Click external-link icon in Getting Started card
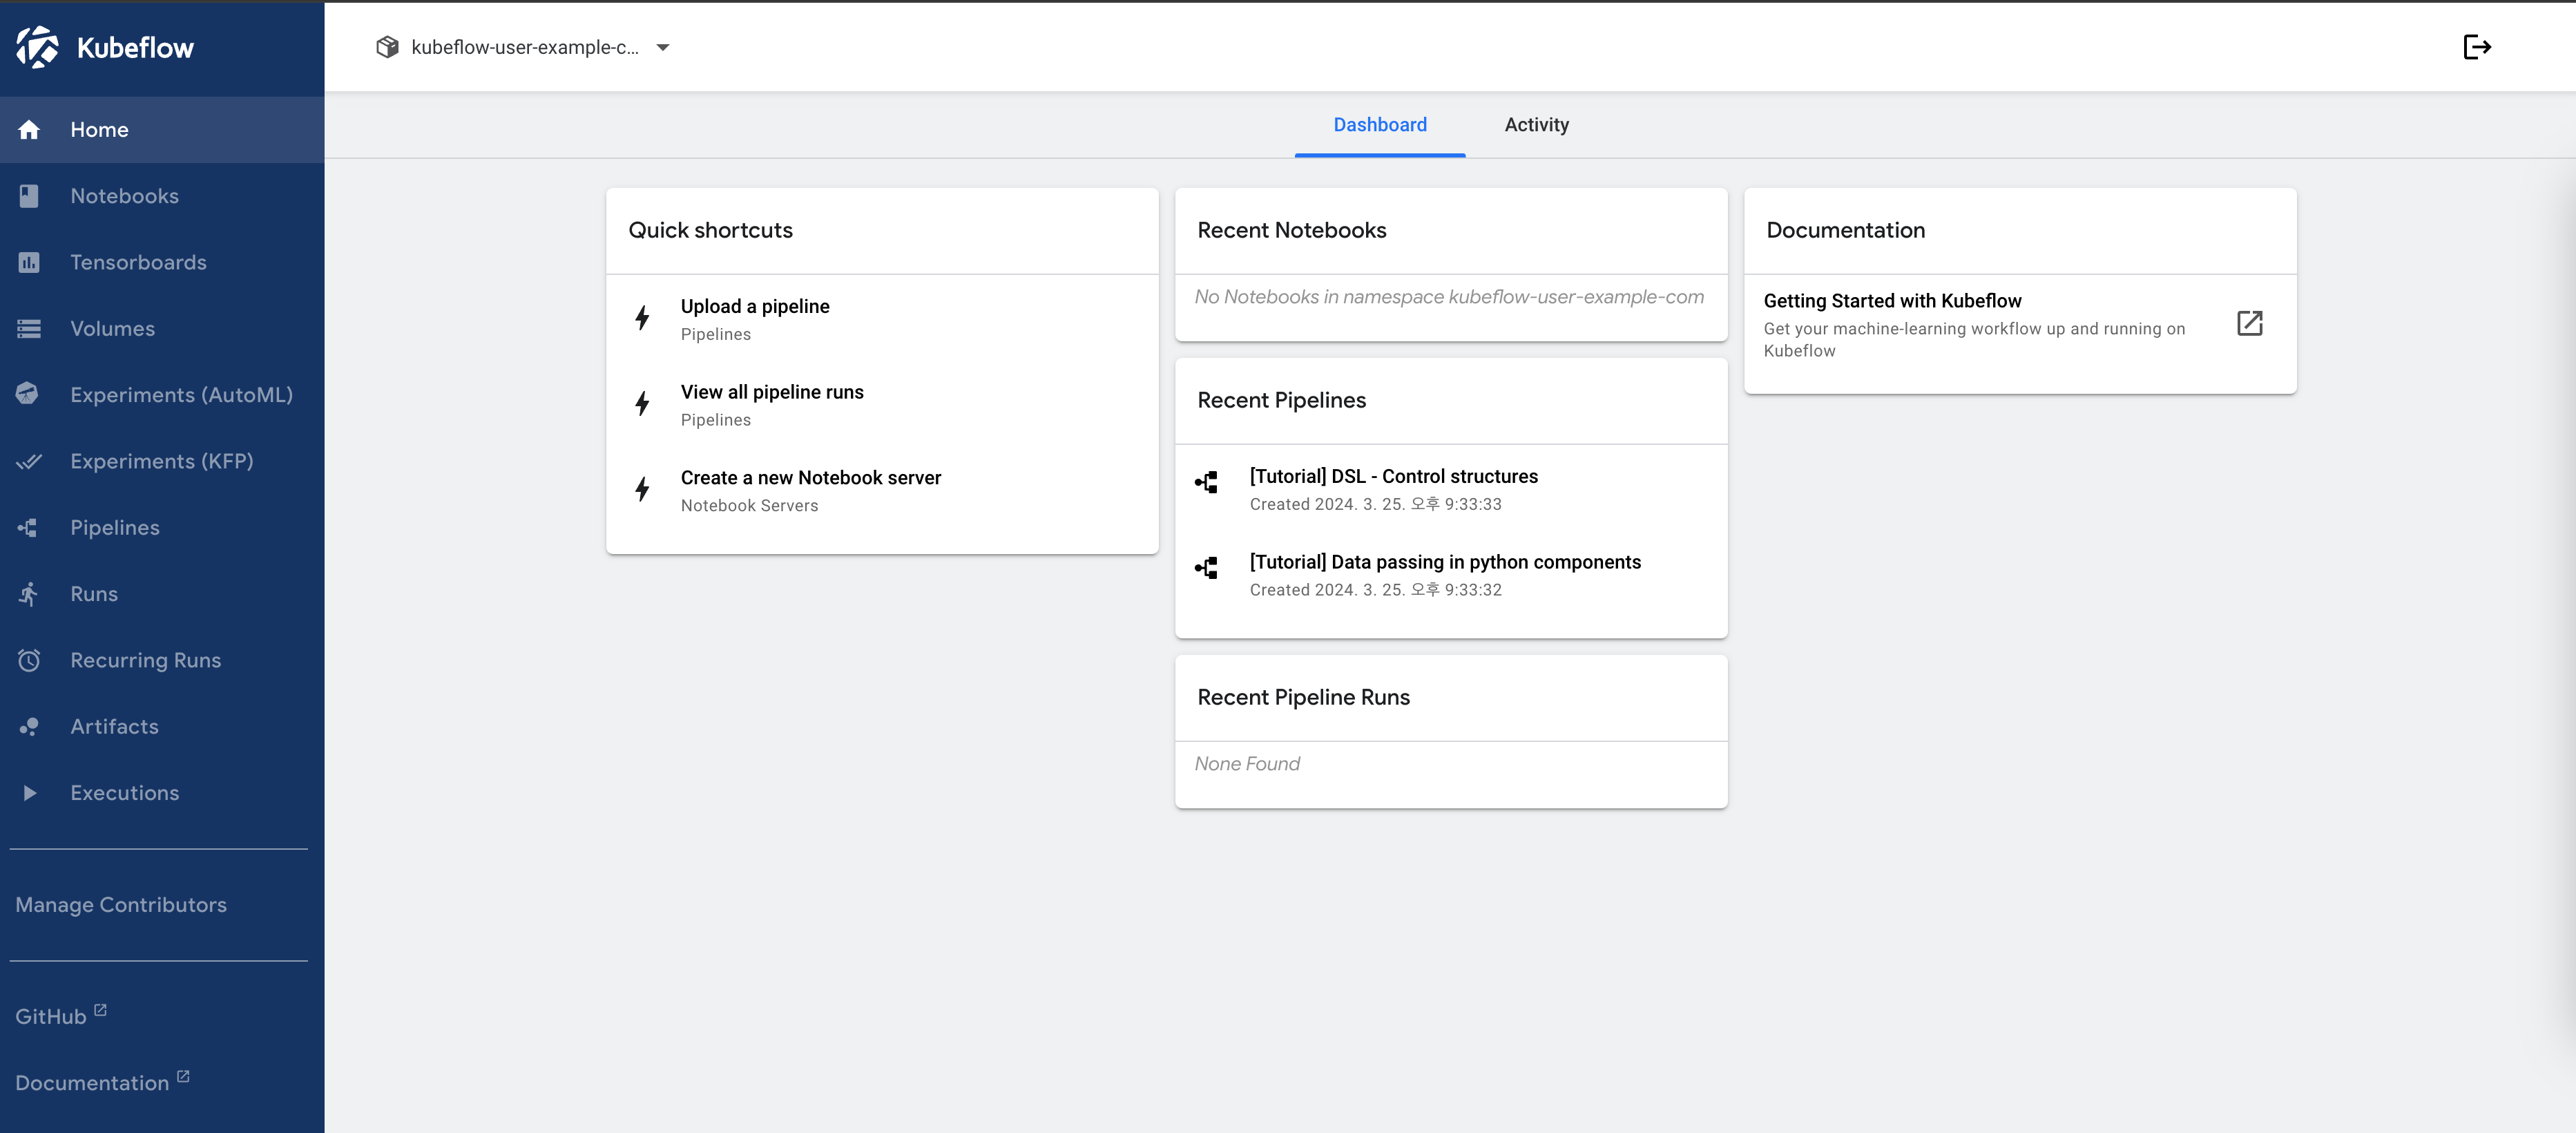This screenshot has width=2576, height=1133. tap(2249, 323)
